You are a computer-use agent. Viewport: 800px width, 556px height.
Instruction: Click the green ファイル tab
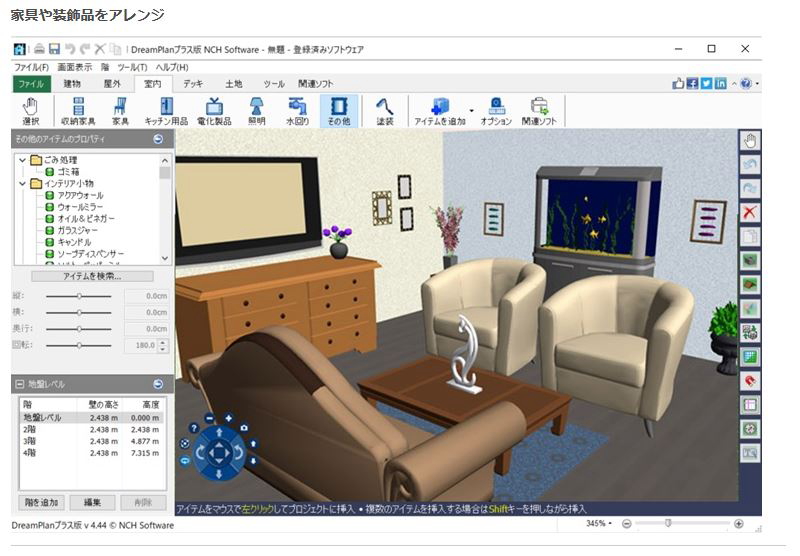click(x=32, y=84)
